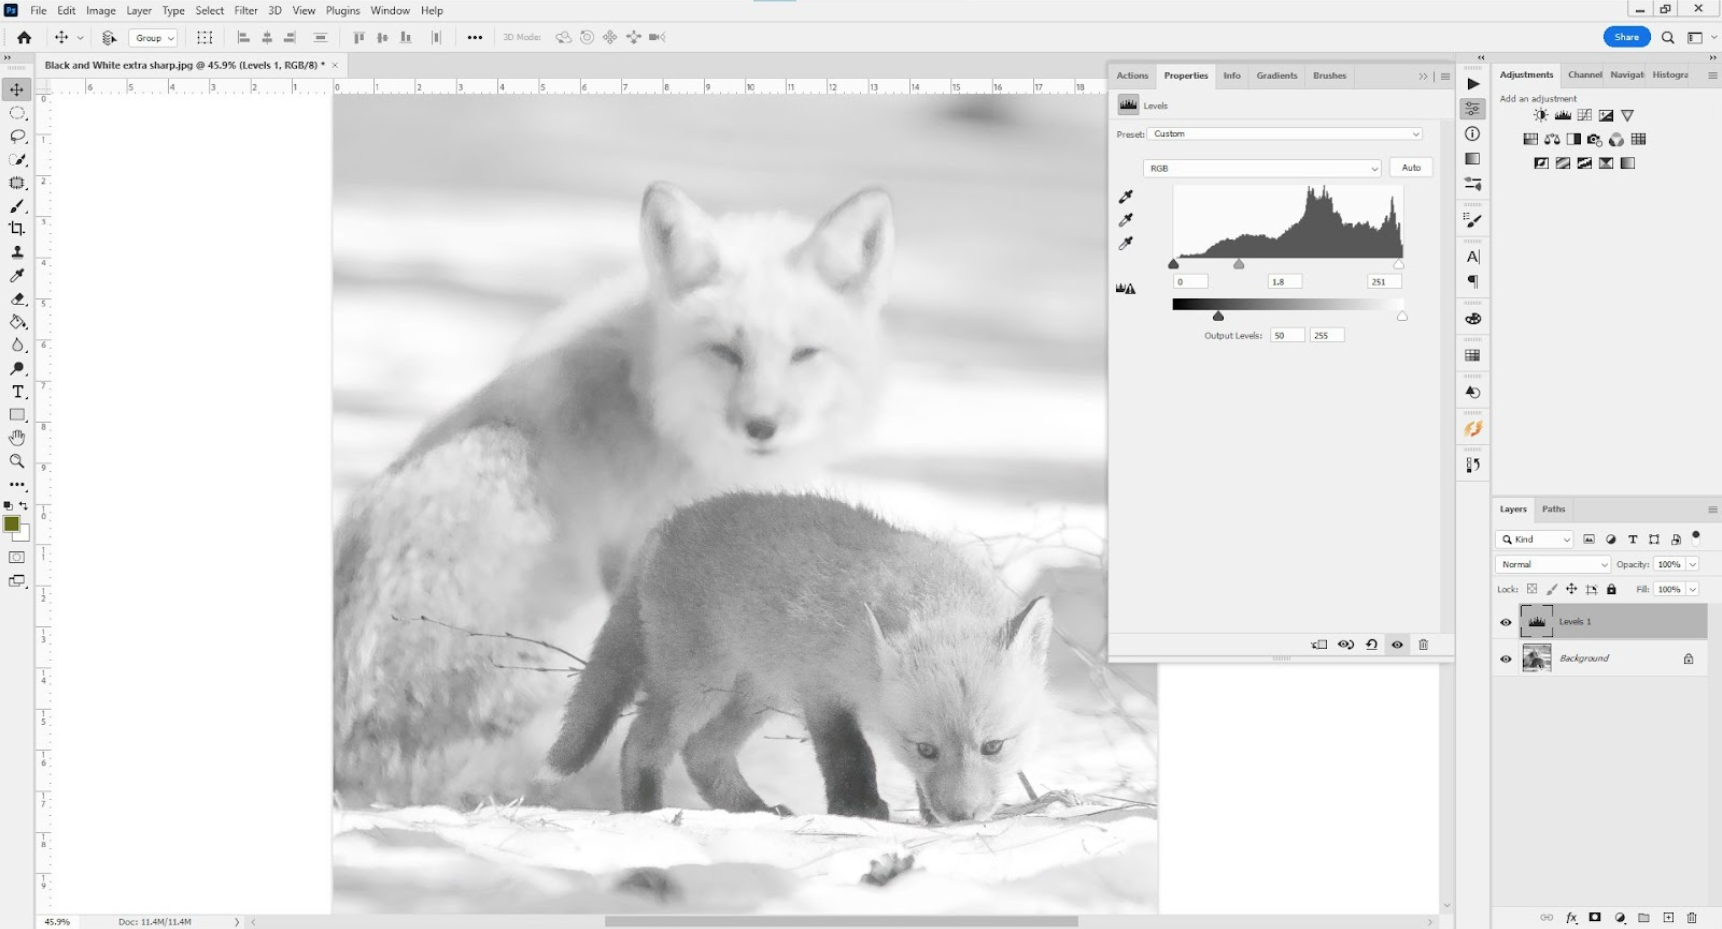Expand the layer blend mode Normal dropdown
The image size is (1722, 929).
click(1553, 565)
